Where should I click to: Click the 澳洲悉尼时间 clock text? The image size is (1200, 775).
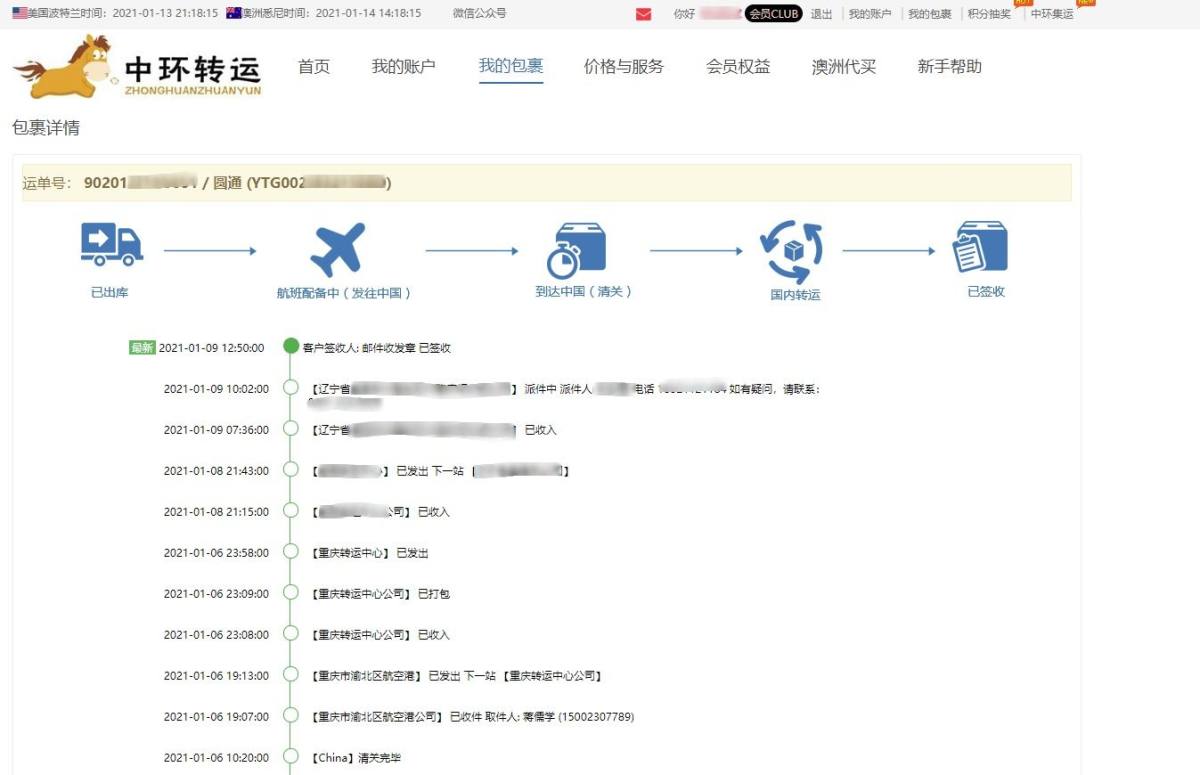332,14
